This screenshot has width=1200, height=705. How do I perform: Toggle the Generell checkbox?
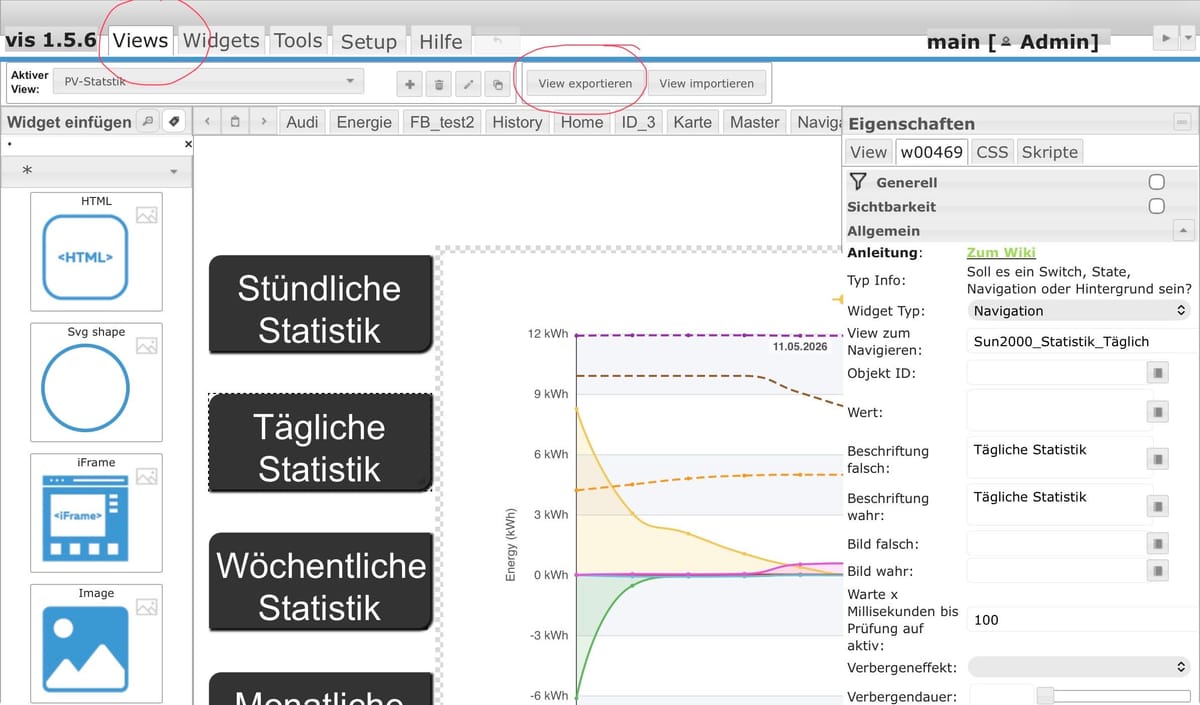click(1157, 182)
